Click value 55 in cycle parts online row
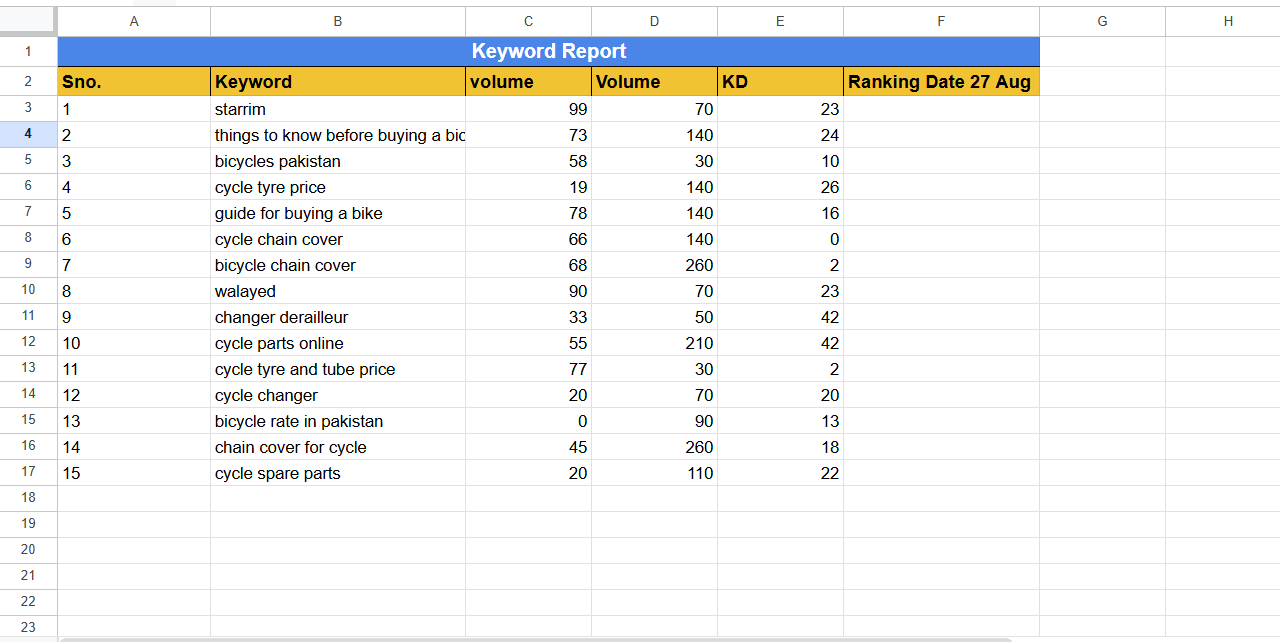Viewport: 1280px width, 642px height. (528, 343)
